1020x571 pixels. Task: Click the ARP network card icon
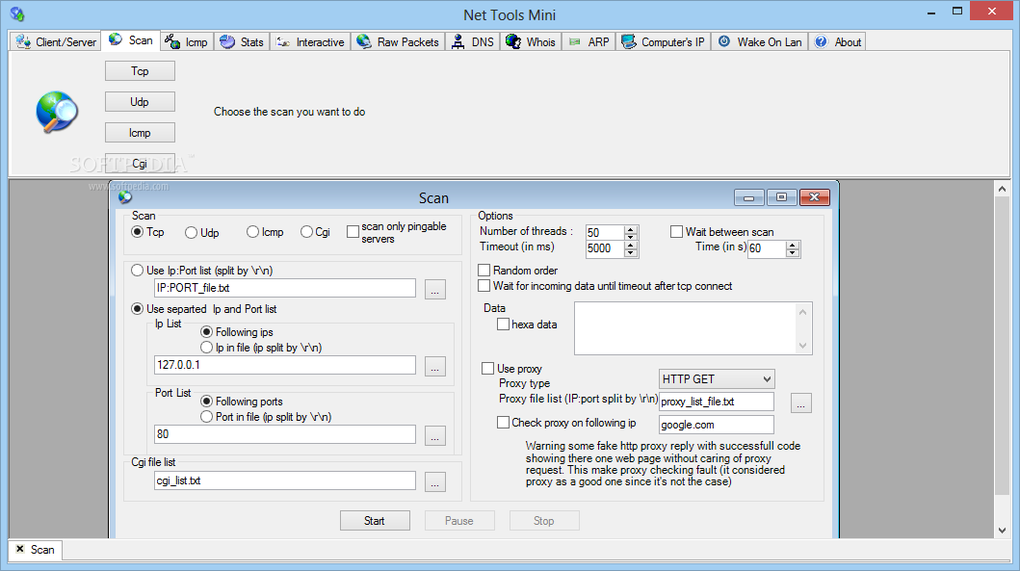(x=574, y=42)
